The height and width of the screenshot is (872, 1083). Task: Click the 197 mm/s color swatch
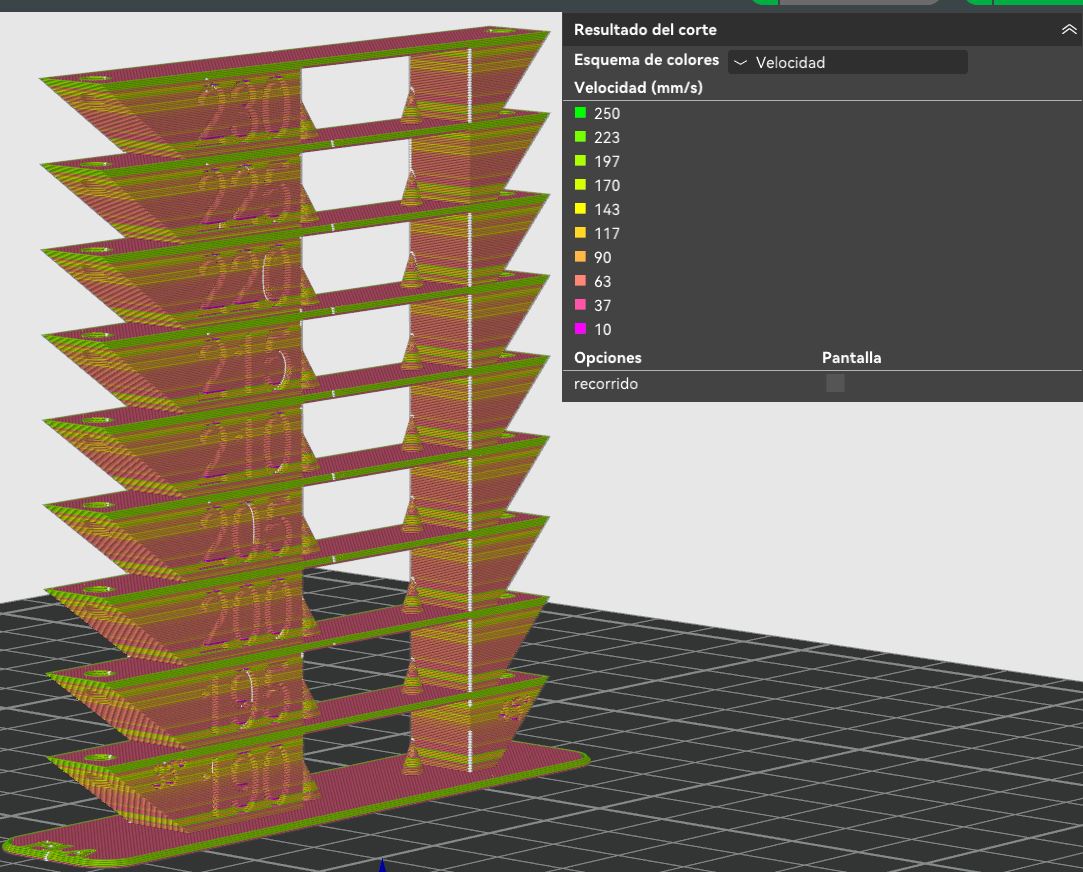[x=581, y=161]
